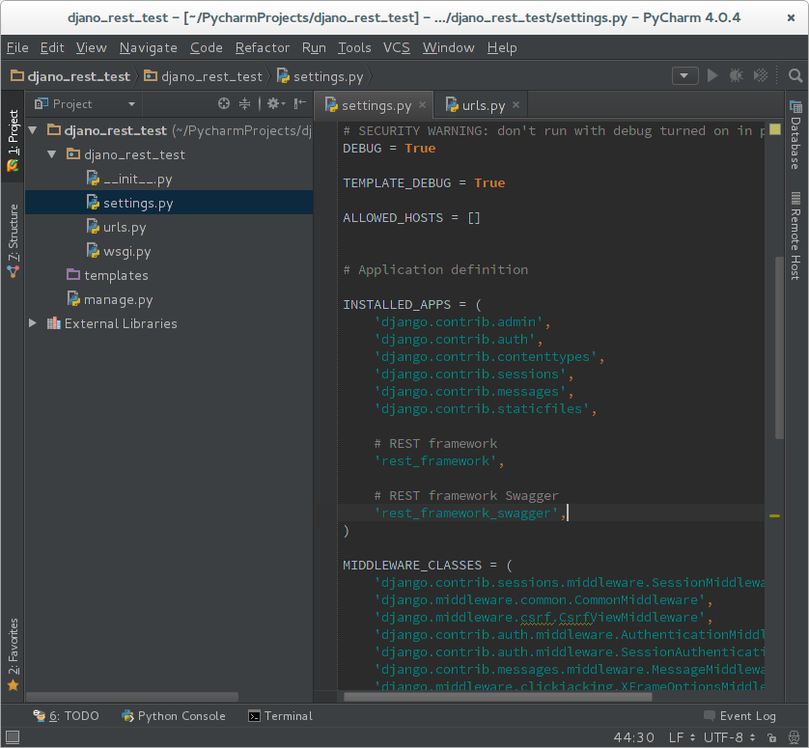This screenshot has width=809, height=748.
Task: Click 'rest_framework_swagger' line in editor
Action: pyautogui.click(x=551, y=513)
